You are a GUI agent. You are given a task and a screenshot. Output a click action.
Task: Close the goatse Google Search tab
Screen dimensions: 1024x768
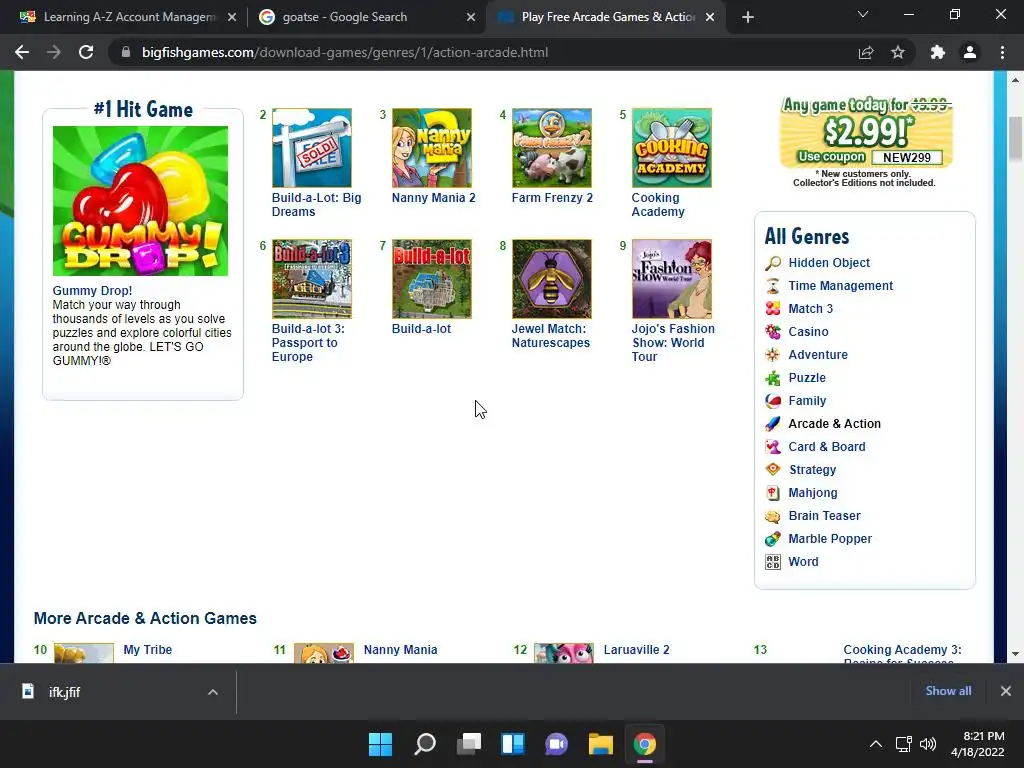coord(471,18)
